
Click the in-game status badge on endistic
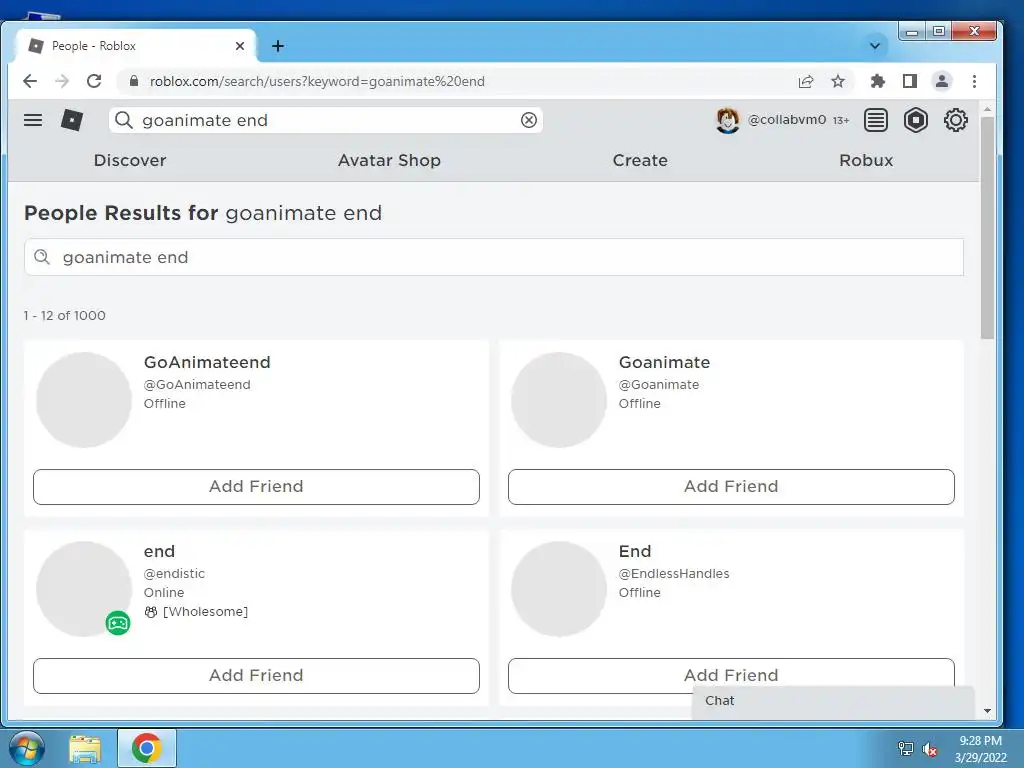point(118,623)
